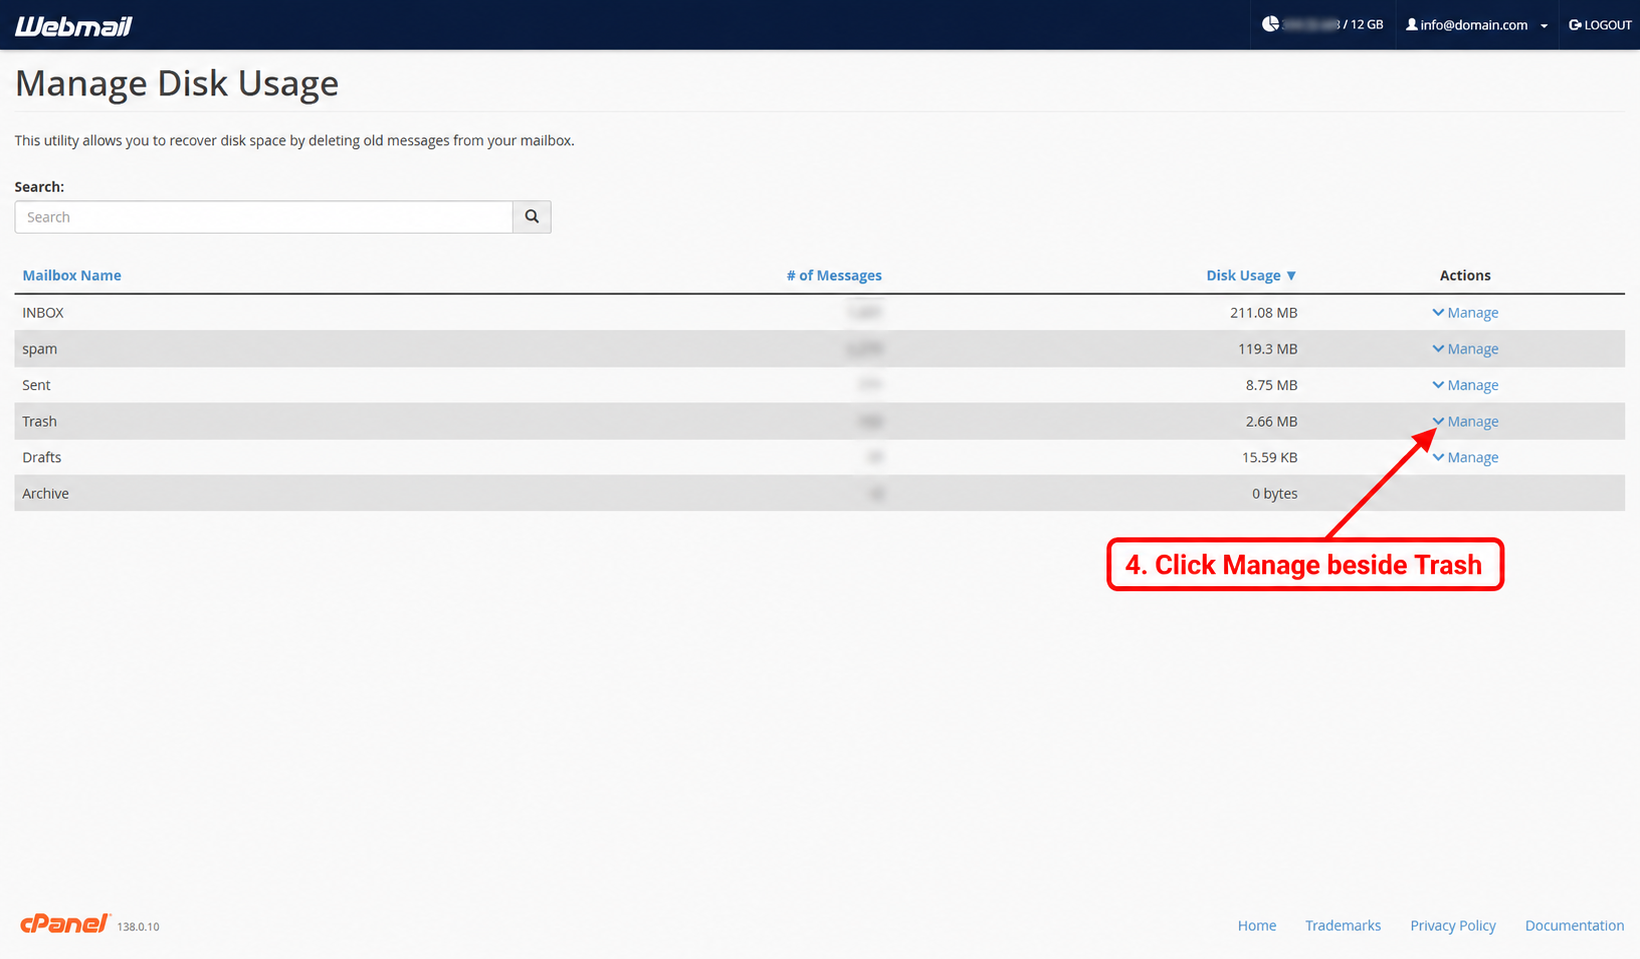The height and width of the screenshot is (959, 1640).
Task: Click the search magnifier button
Action: pos(532,217)
